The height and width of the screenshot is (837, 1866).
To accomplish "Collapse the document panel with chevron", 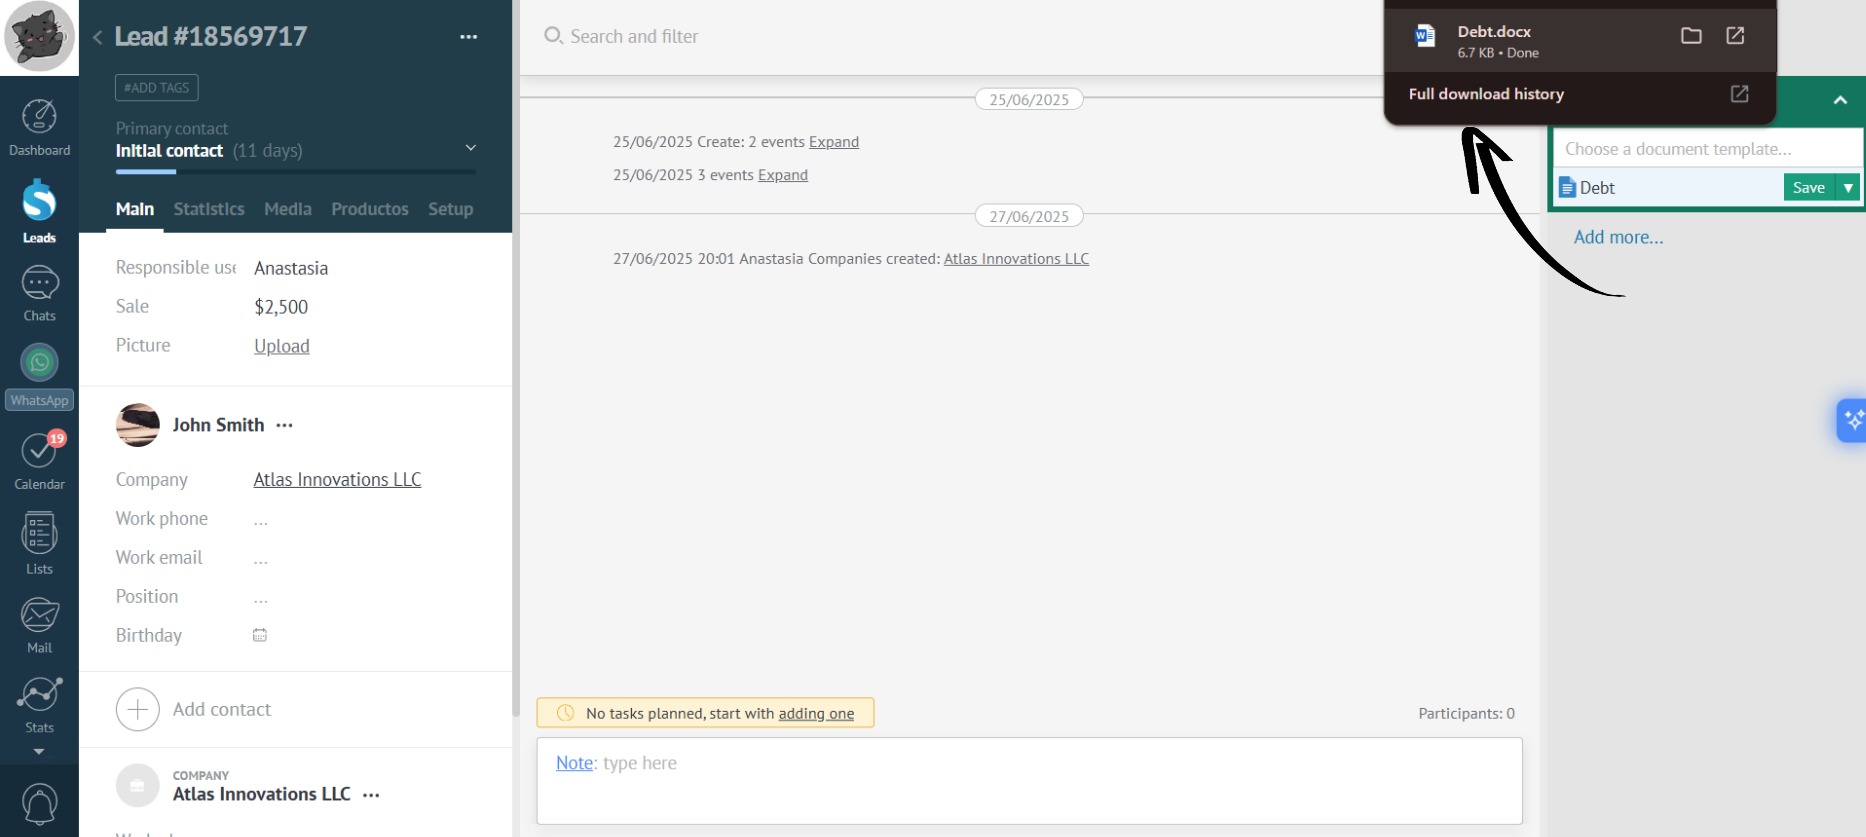I will (x=1839, y=100).
